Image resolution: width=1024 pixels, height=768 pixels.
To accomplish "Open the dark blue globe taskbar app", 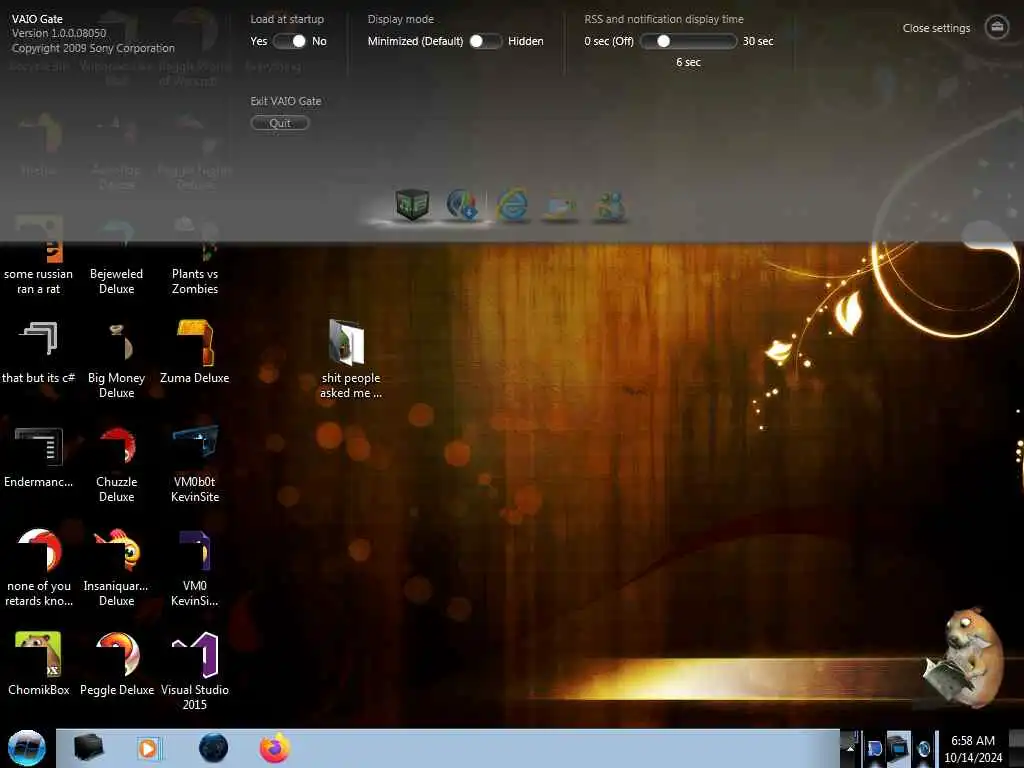I will coord(213,748).
